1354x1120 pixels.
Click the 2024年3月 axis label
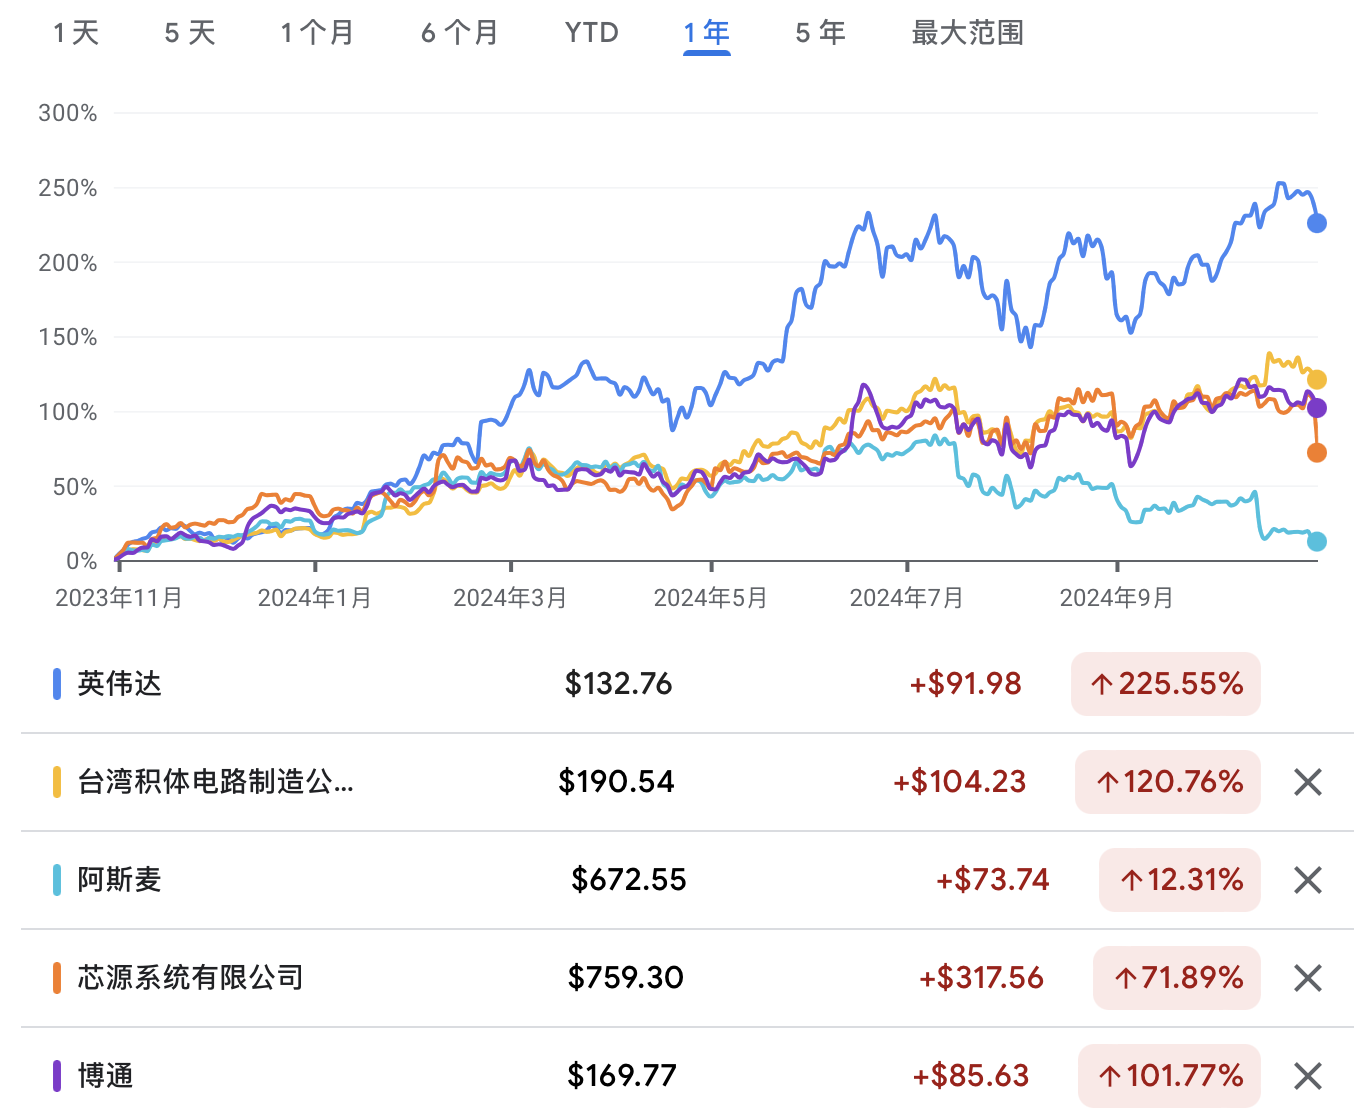point(511,598)
